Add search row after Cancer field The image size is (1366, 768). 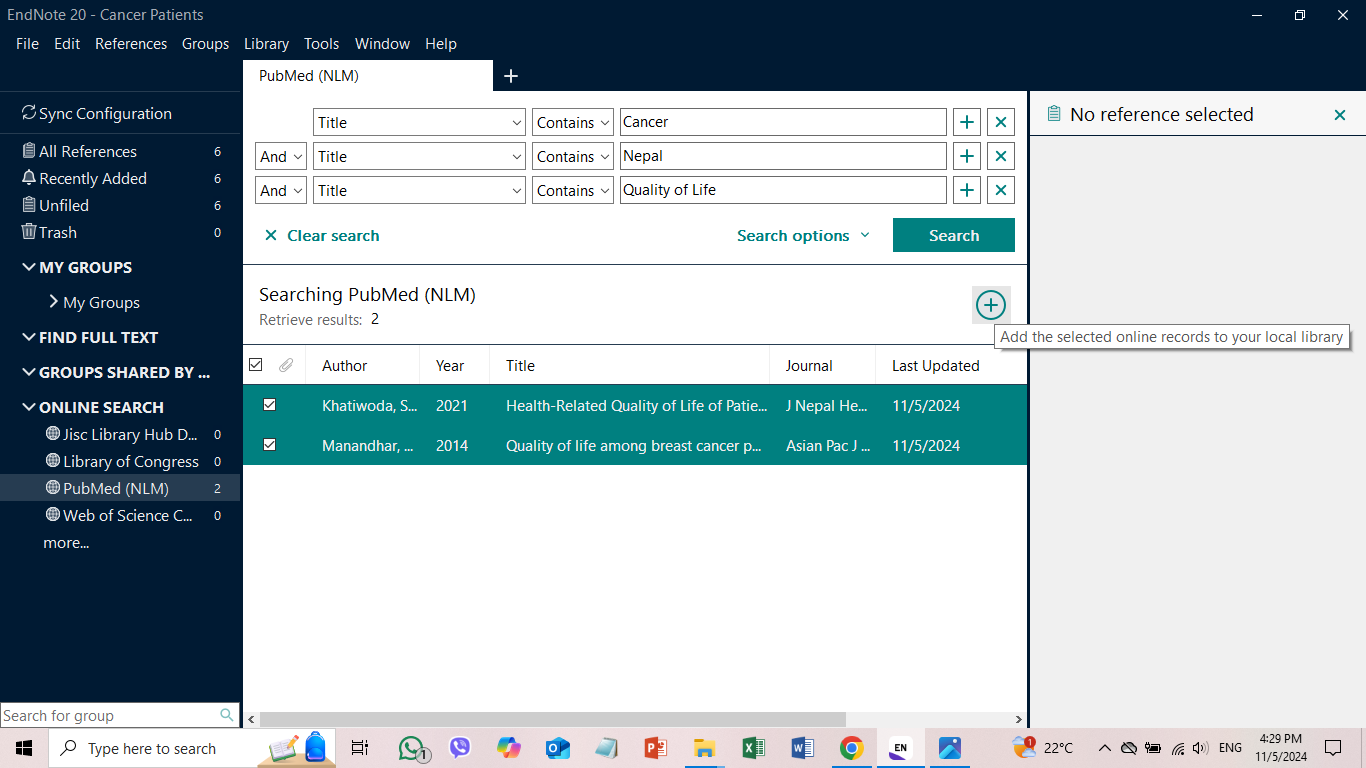click(967, 122)
